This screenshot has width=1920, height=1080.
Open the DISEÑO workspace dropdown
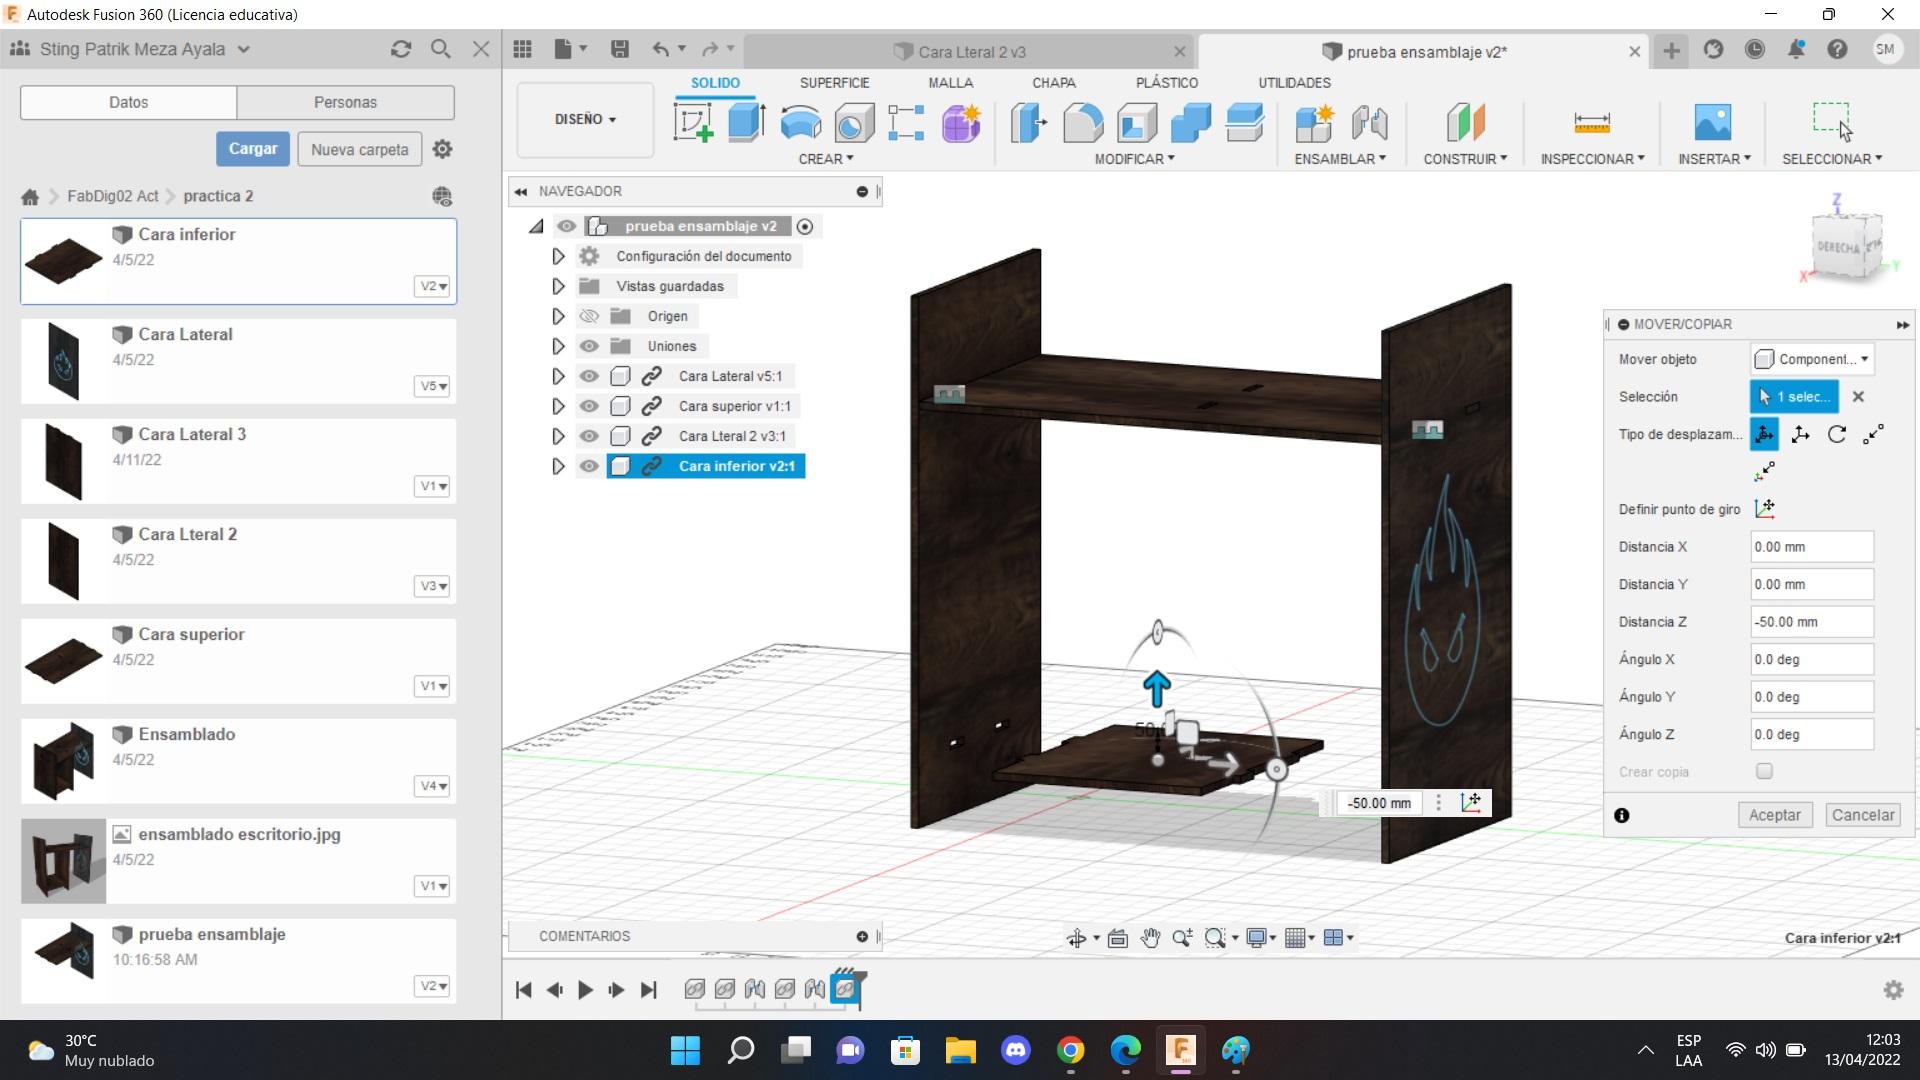(585, 120)
